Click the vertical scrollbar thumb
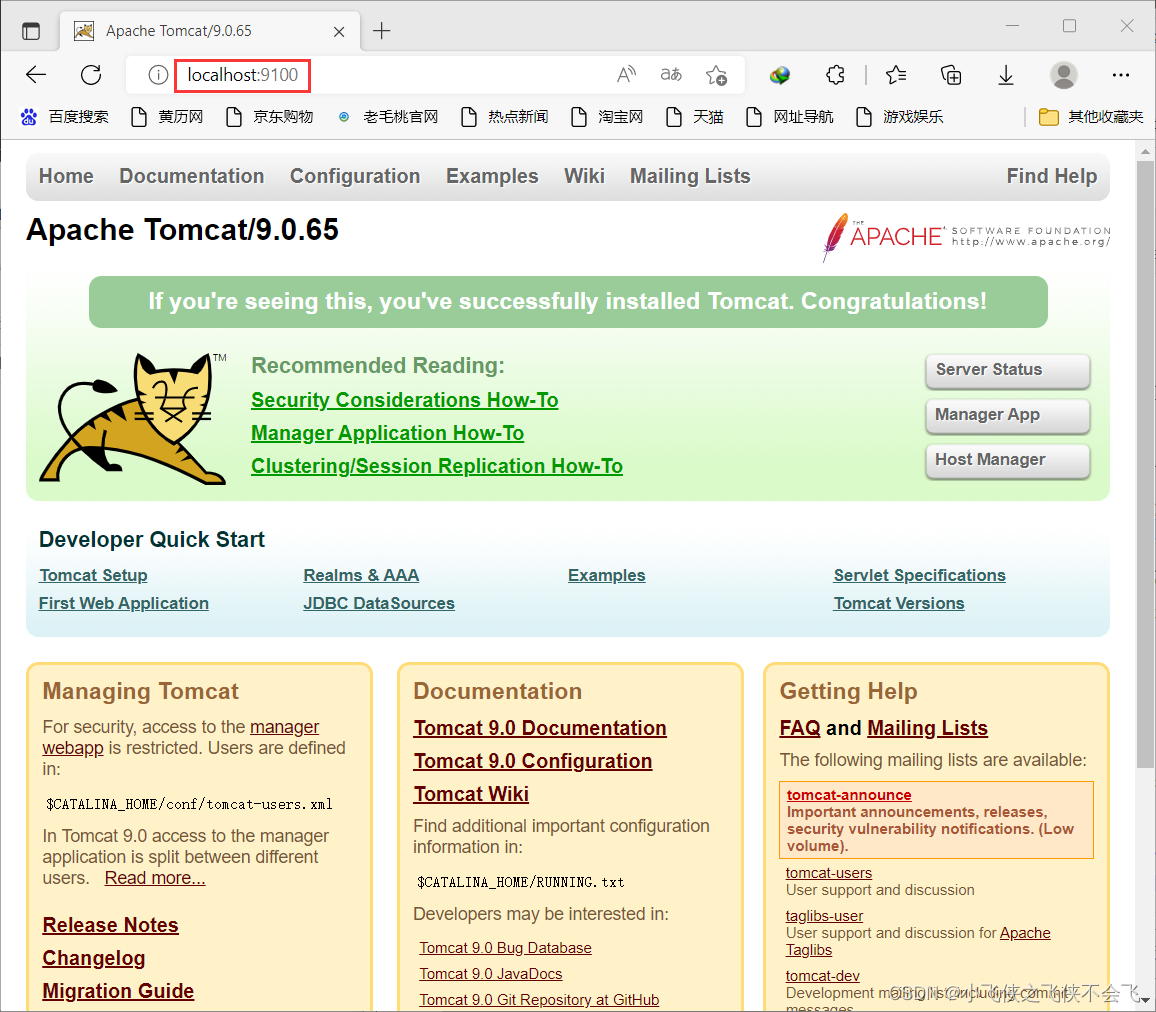Image resolution: width=1156 pixels, height=1012 pixels. point(1145,464)
